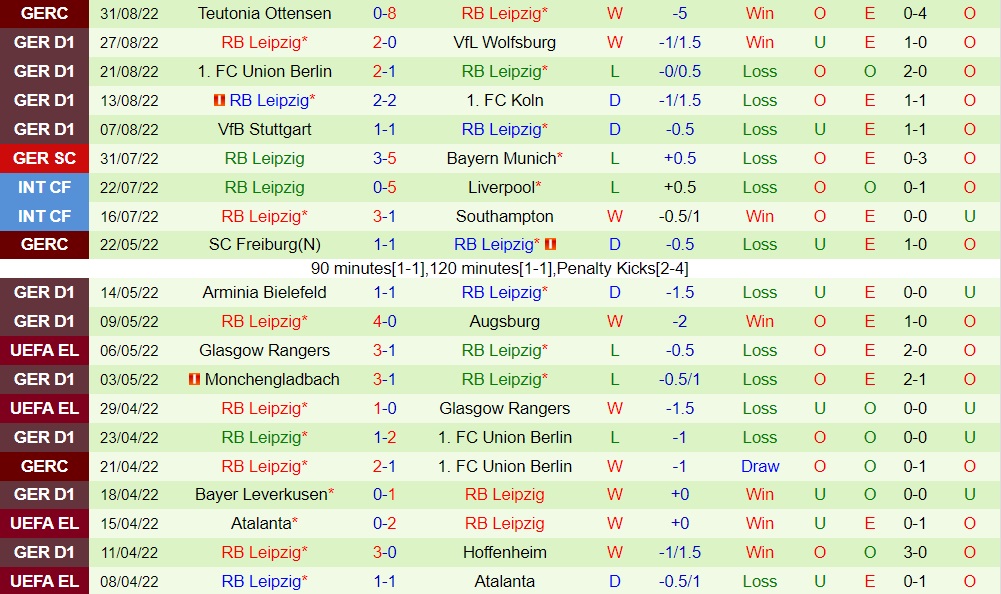Select the VfB Stuttgart team name
1001x594 pixels.
coord(265,129)
